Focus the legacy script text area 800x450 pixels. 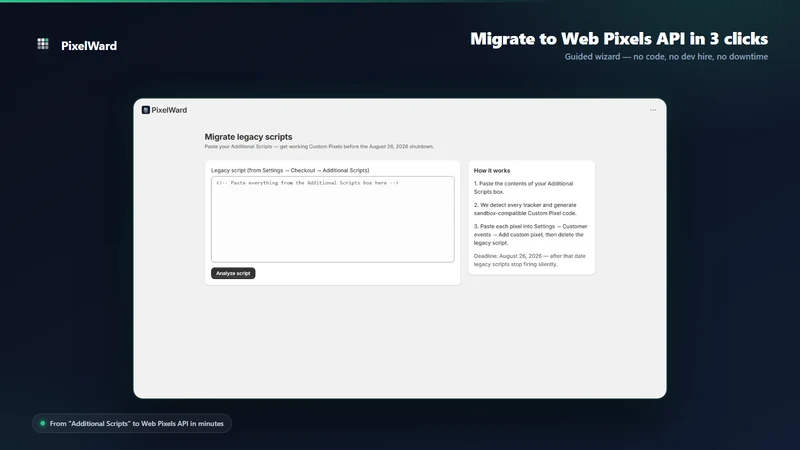[333, 219]
